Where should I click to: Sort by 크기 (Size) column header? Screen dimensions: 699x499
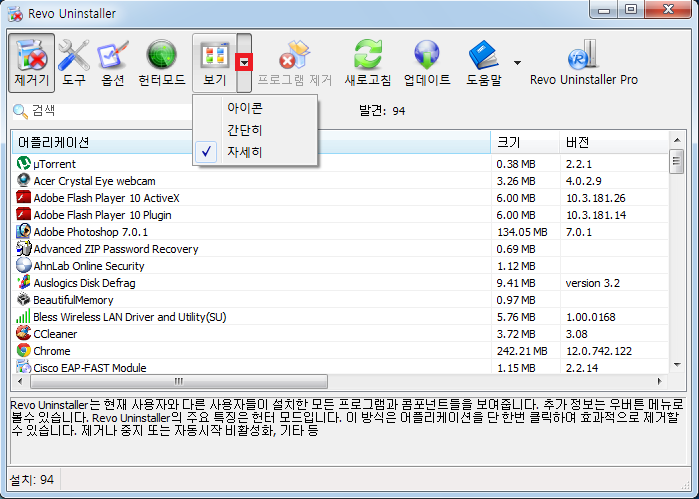[x=525, y=142]
